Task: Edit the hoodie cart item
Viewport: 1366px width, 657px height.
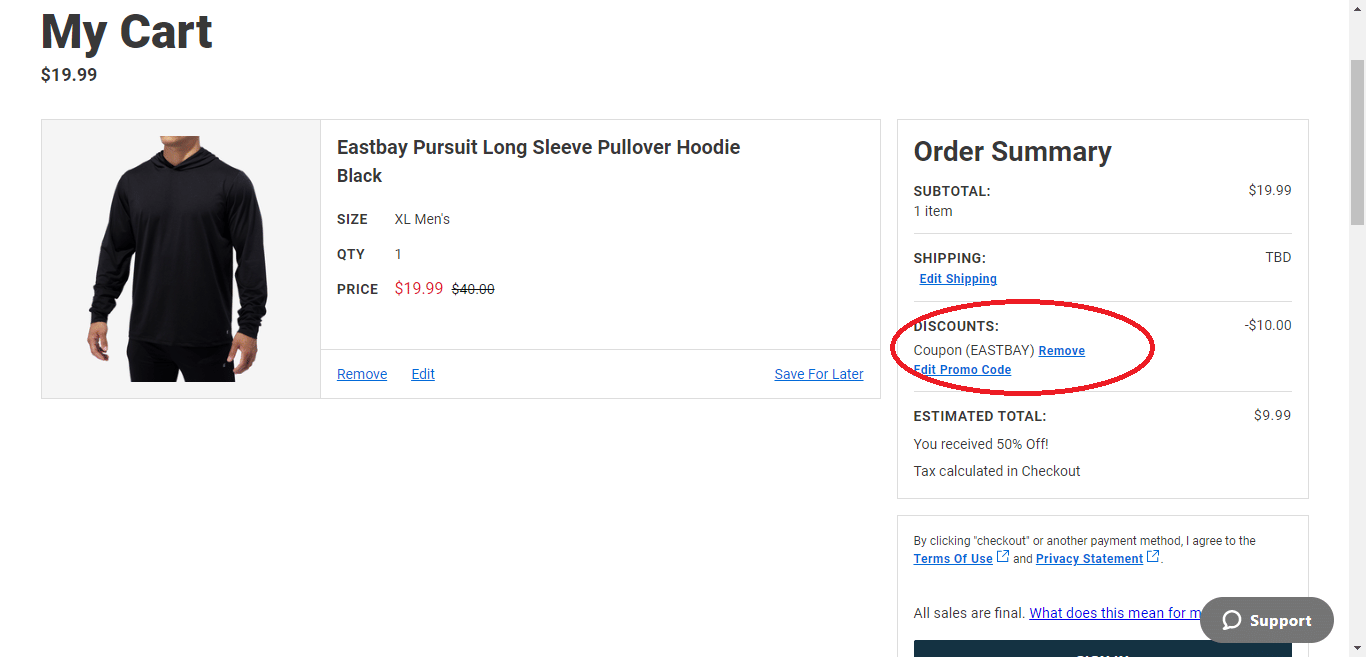Action: [x=423, y=374]
